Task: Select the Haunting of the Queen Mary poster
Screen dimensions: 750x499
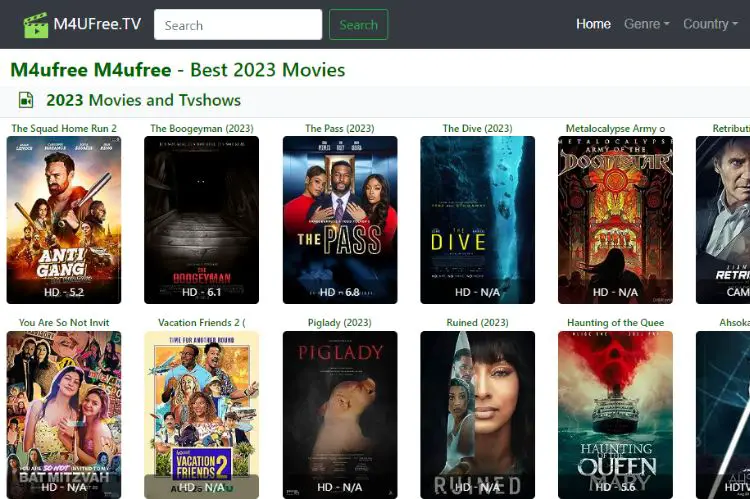Action: [x=615, y=415]
